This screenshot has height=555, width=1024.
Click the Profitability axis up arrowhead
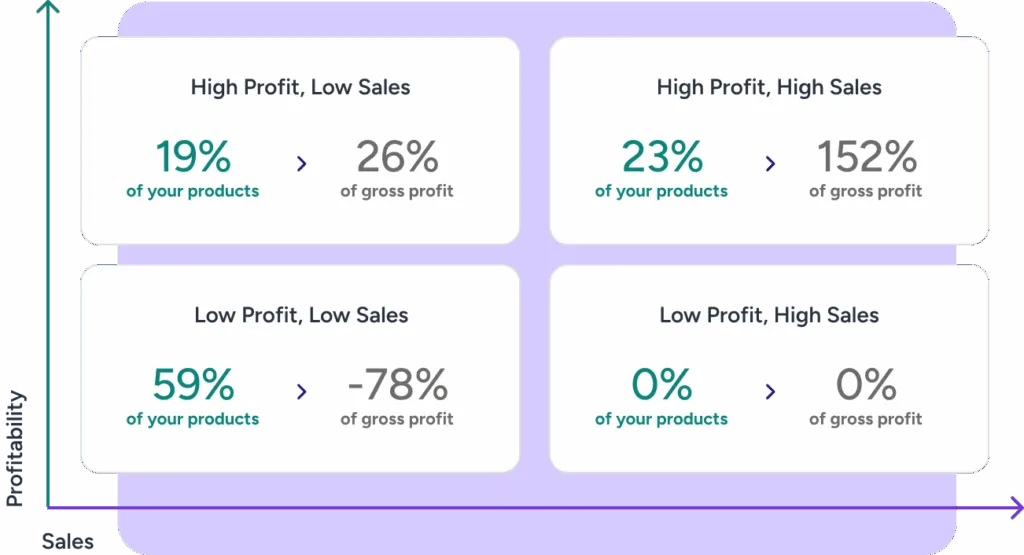pyautogui.click(x=49, y=7)
